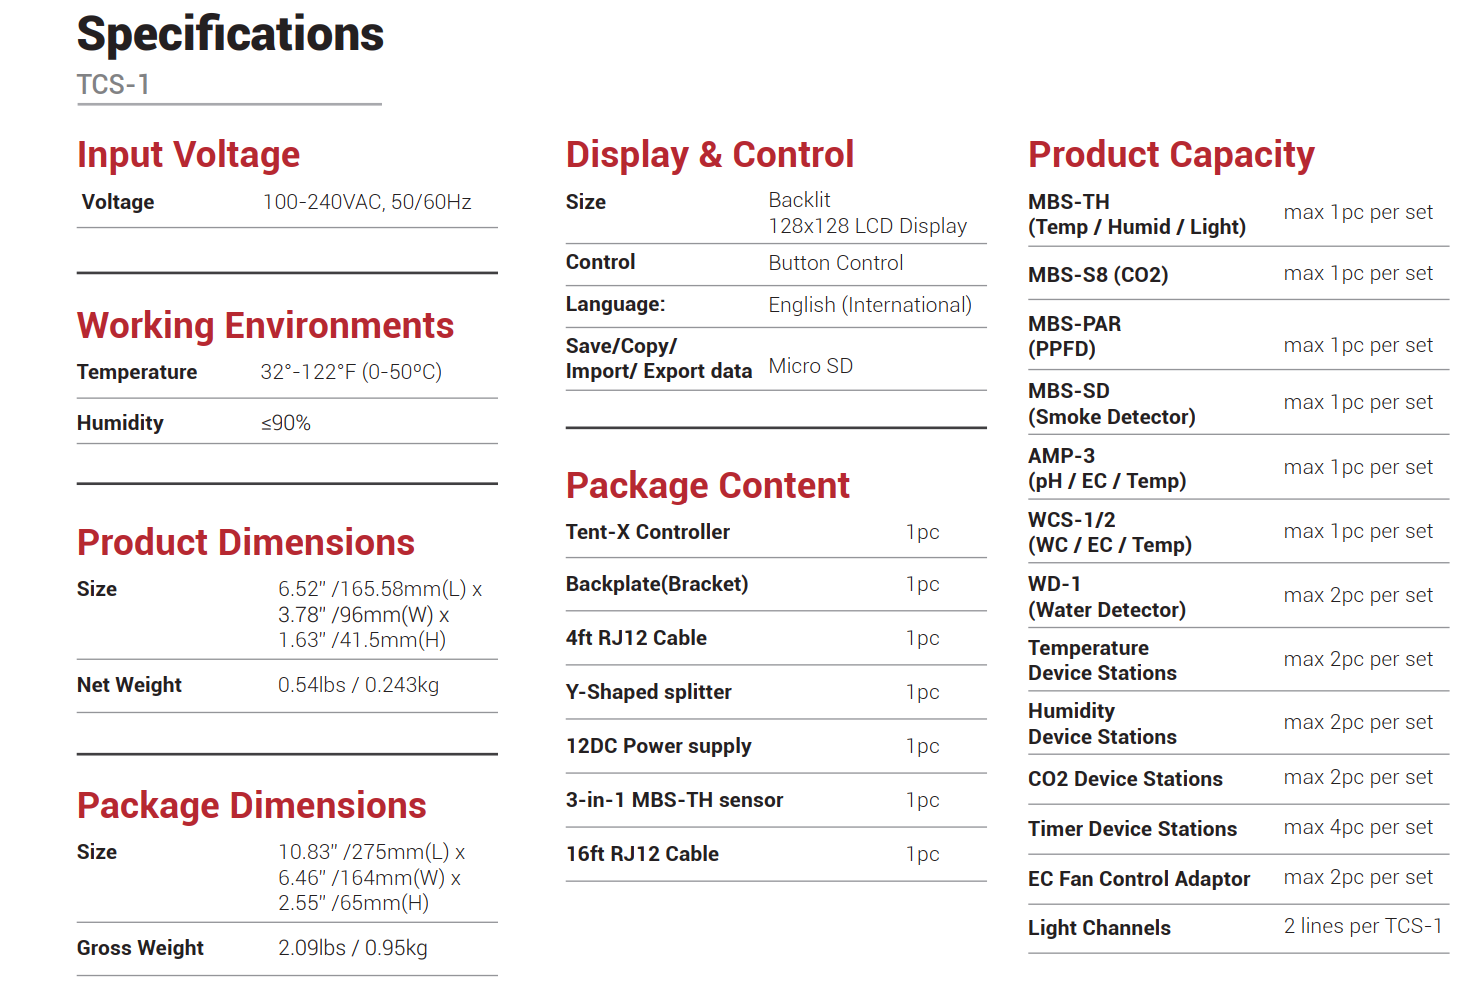
Task: Click the Display & Control heading
Action: [x=709, y=155]
